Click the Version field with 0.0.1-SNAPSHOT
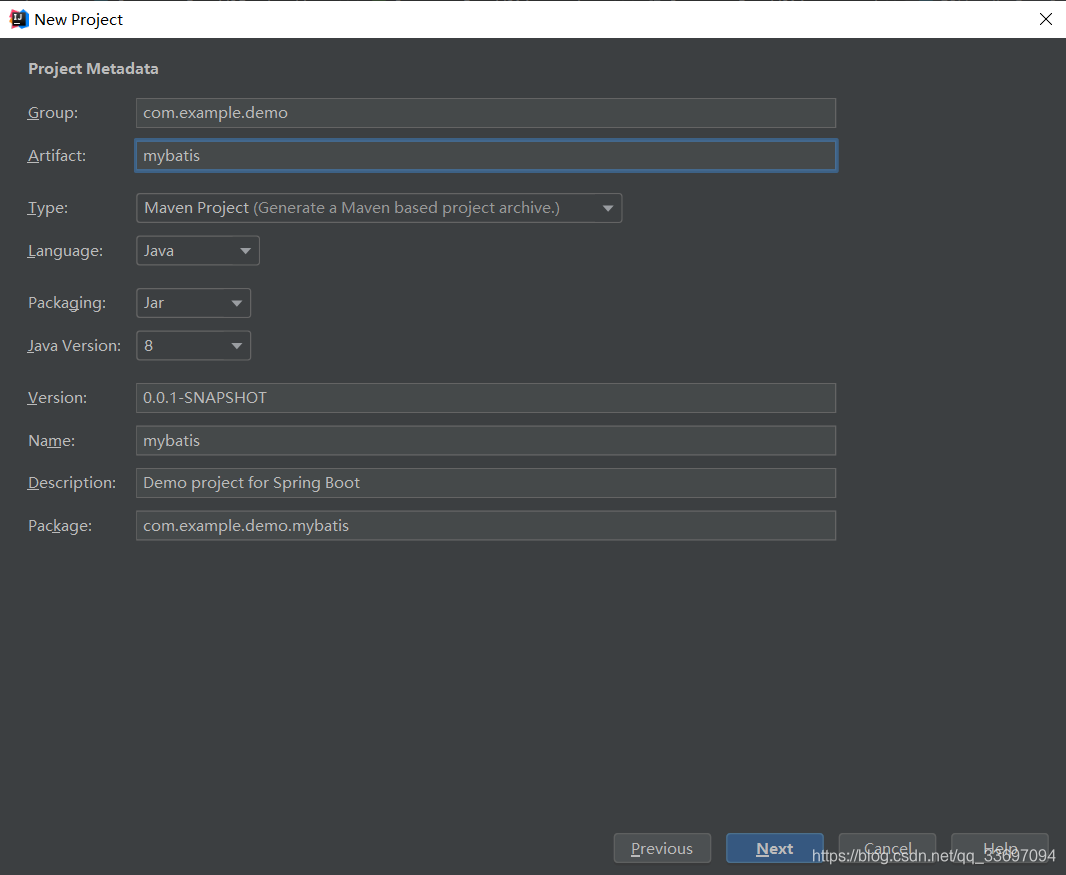Viewport: 1066px width, 875px height. coord(485,398)
